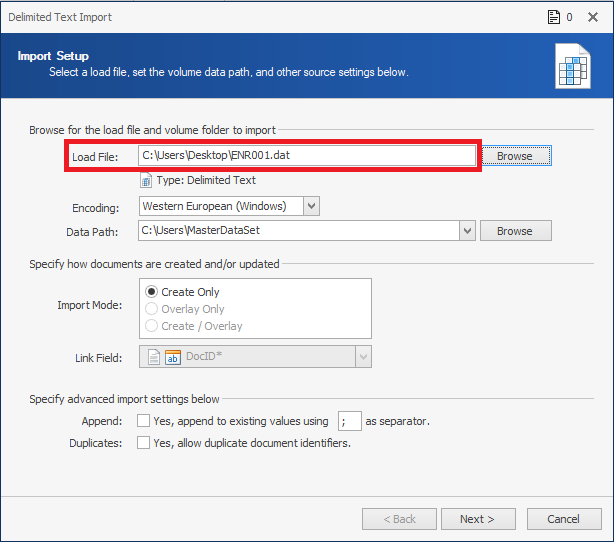Screen dimensions: 614x542
Task: Click the 'ab' text field icon by DocID
Action: click(x=173, y=357)
